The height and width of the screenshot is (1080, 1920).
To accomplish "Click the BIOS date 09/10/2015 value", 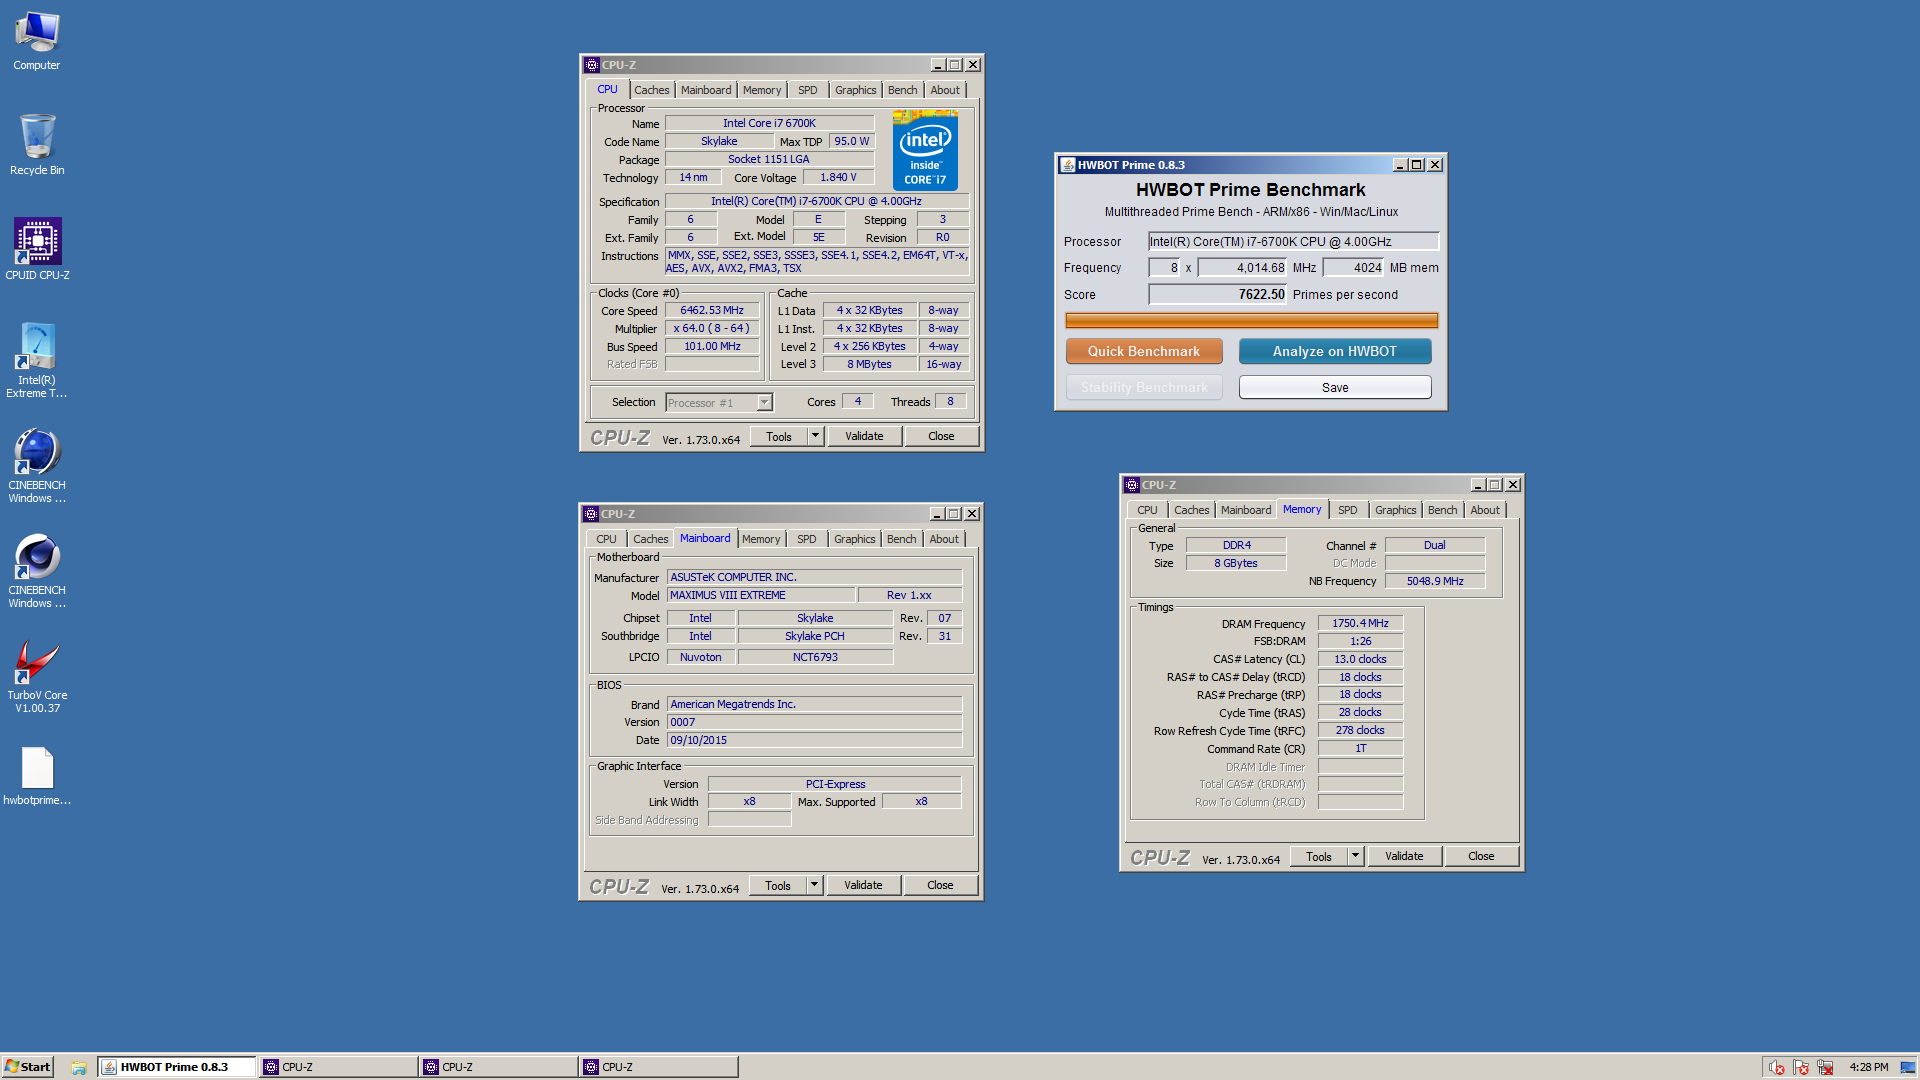I will point(814,740).
